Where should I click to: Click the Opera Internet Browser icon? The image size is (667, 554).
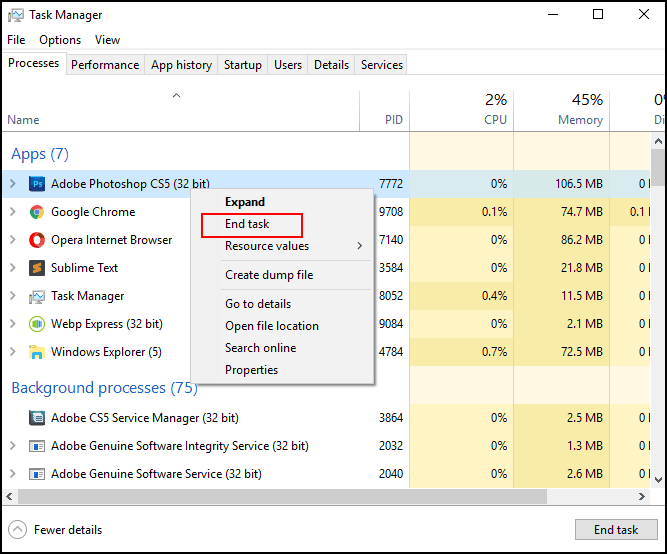tap(37, 240)
